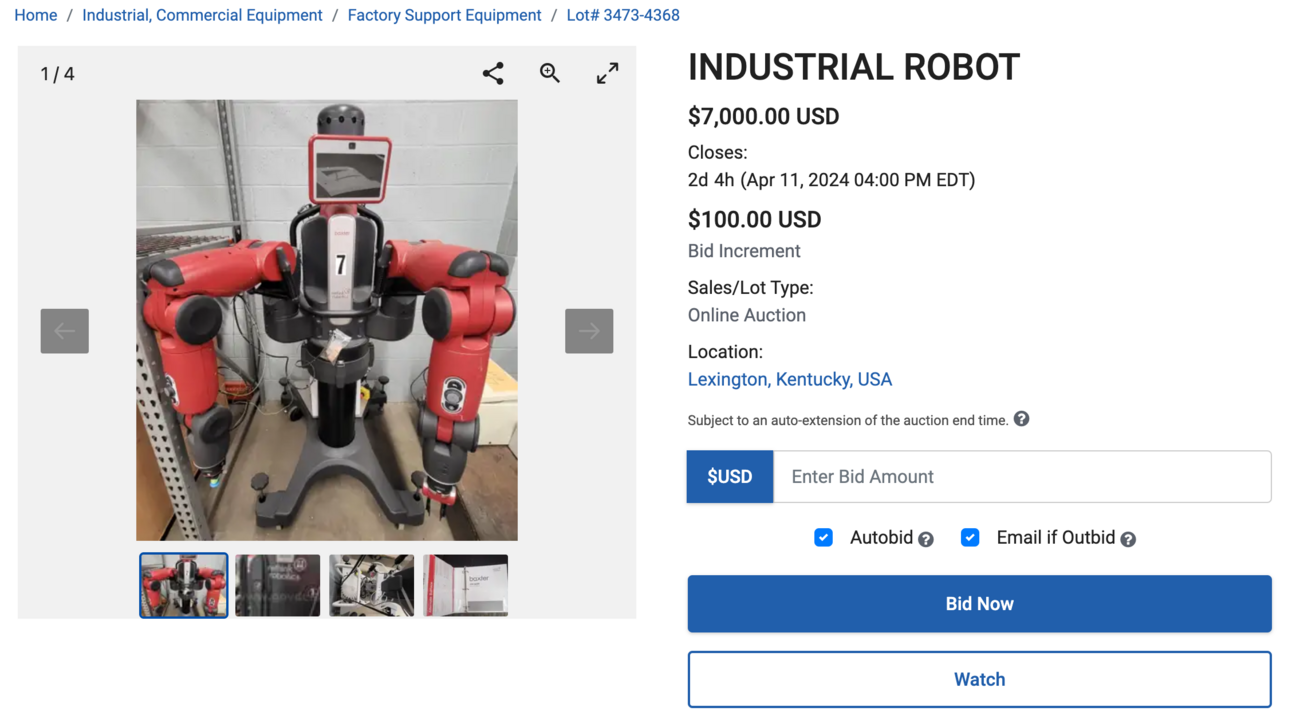View the fourth Baxter box thumbnail
This screenshot has height=723, width=1292.
tap(464, 585)
